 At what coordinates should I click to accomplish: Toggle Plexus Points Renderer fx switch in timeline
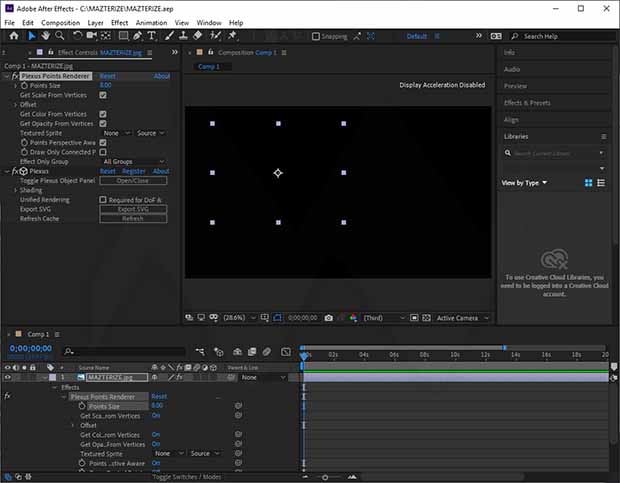(8, 396)
